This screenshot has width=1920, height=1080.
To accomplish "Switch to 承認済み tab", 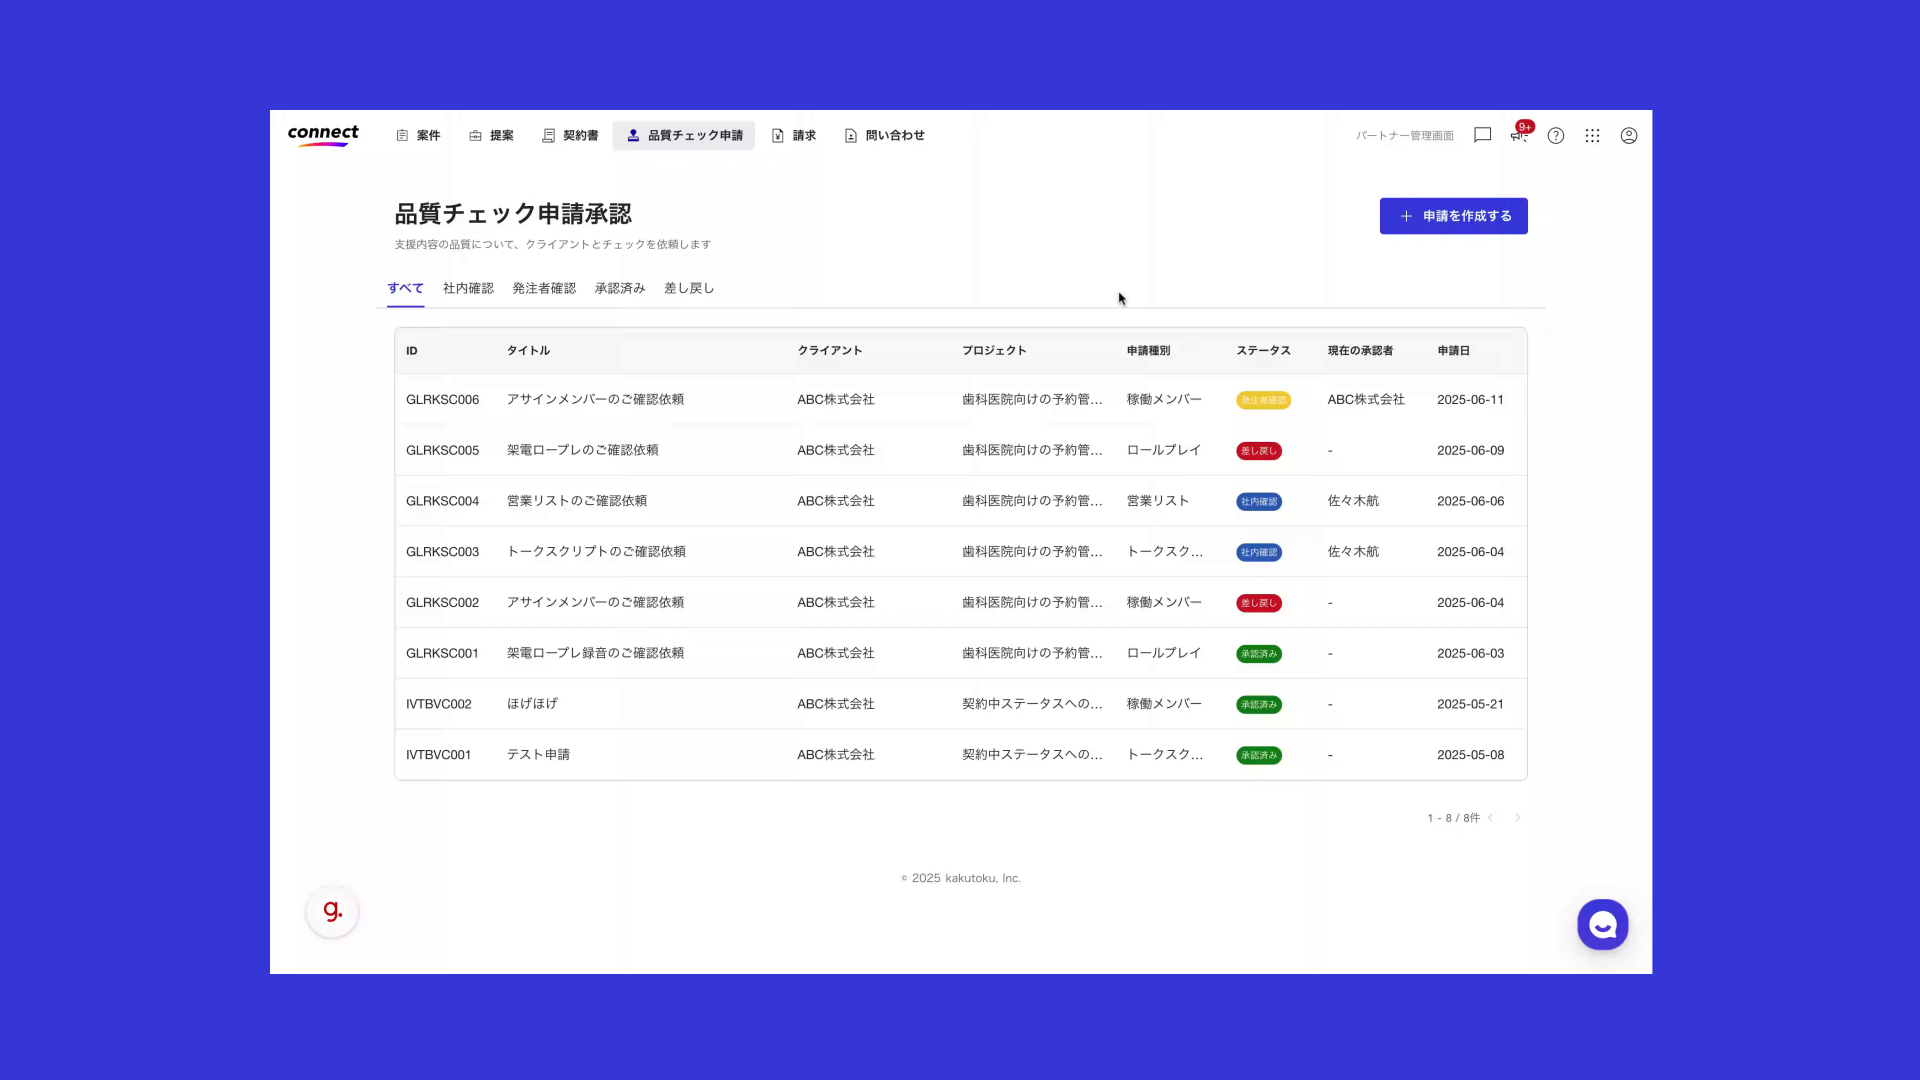I will click(620, 288).
